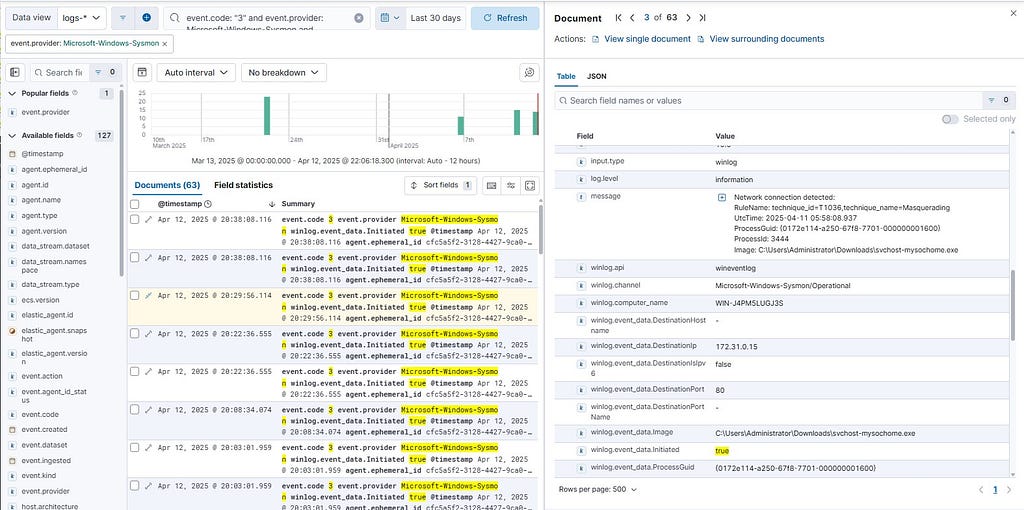Click the elastic_agent.snapshot field icon
This screenshot has width=1024, height=510.
click(12, 330)
